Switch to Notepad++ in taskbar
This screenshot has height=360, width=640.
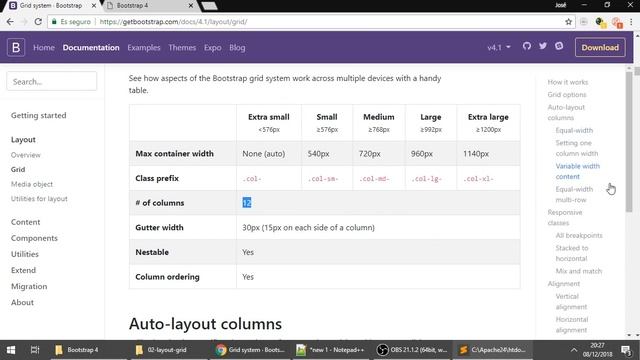[x=331, y=350]
